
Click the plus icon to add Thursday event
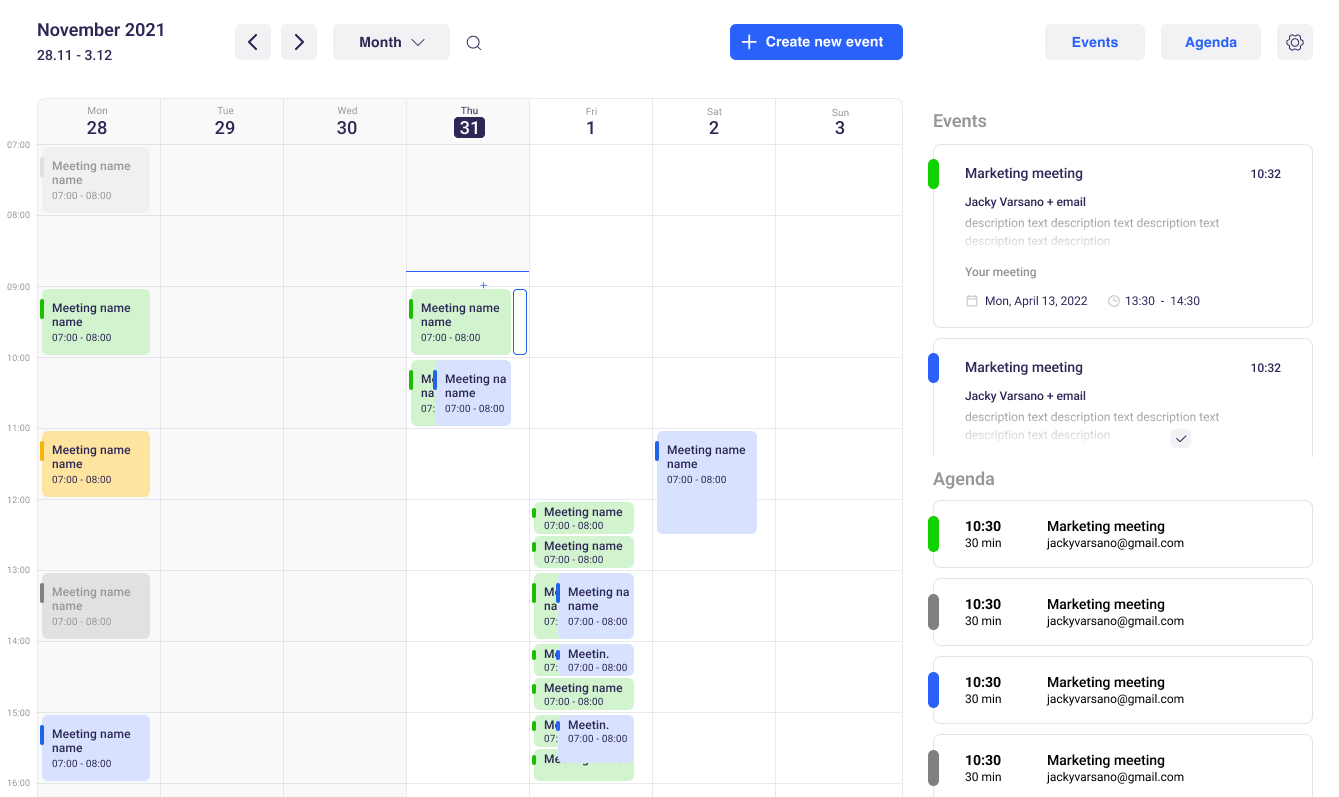483,285
